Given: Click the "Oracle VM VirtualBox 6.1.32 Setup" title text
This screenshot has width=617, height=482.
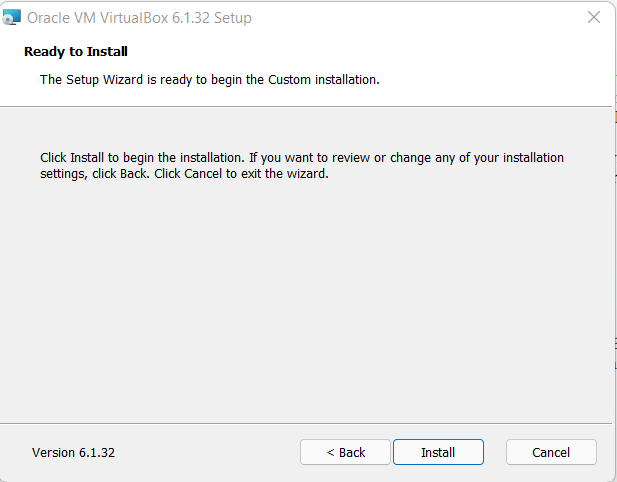Looking at the screenshot, I should coord(139,18).
